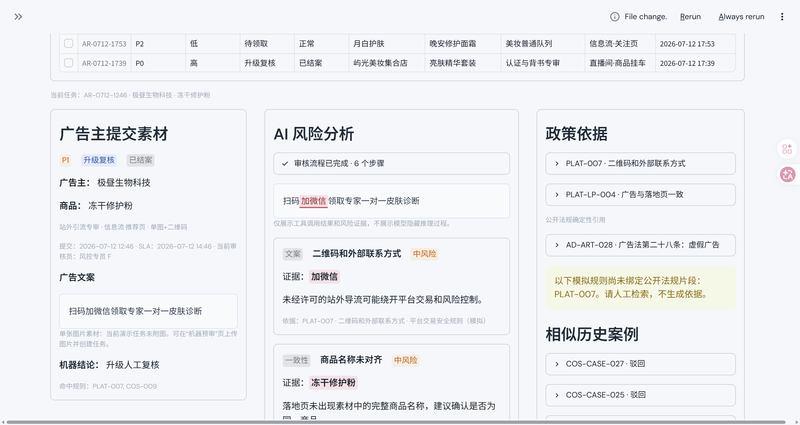Click the pink grid extension icon

[x=787, y=149]
